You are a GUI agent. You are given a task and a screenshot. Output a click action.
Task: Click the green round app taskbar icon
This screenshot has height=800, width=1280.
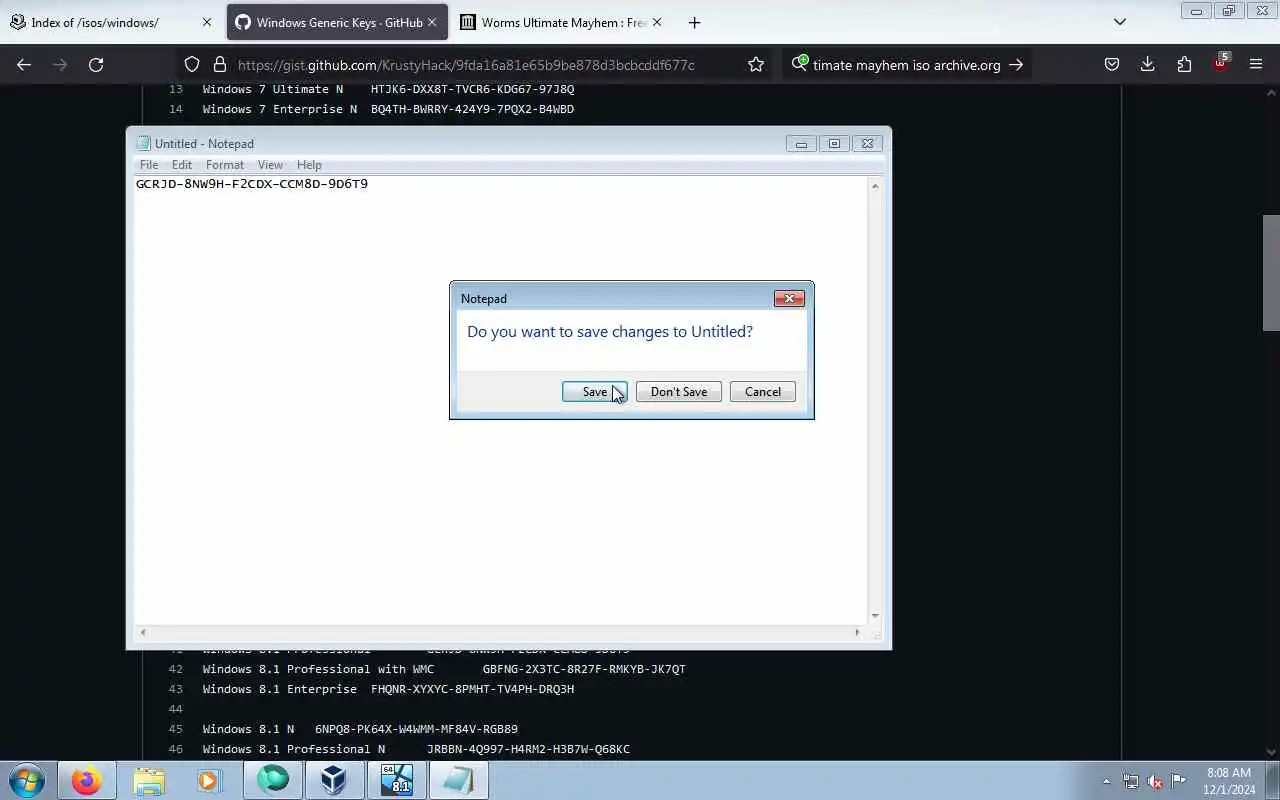[272, 780]
